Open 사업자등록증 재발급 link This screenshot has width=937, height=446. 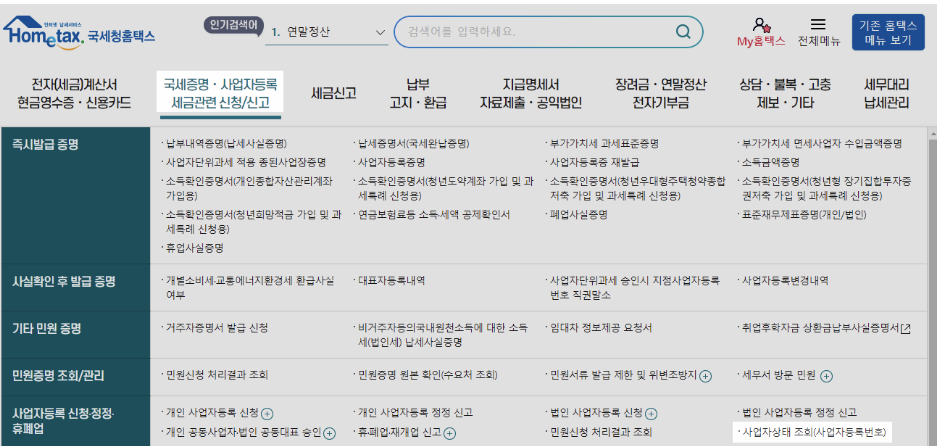pos(594,162)
